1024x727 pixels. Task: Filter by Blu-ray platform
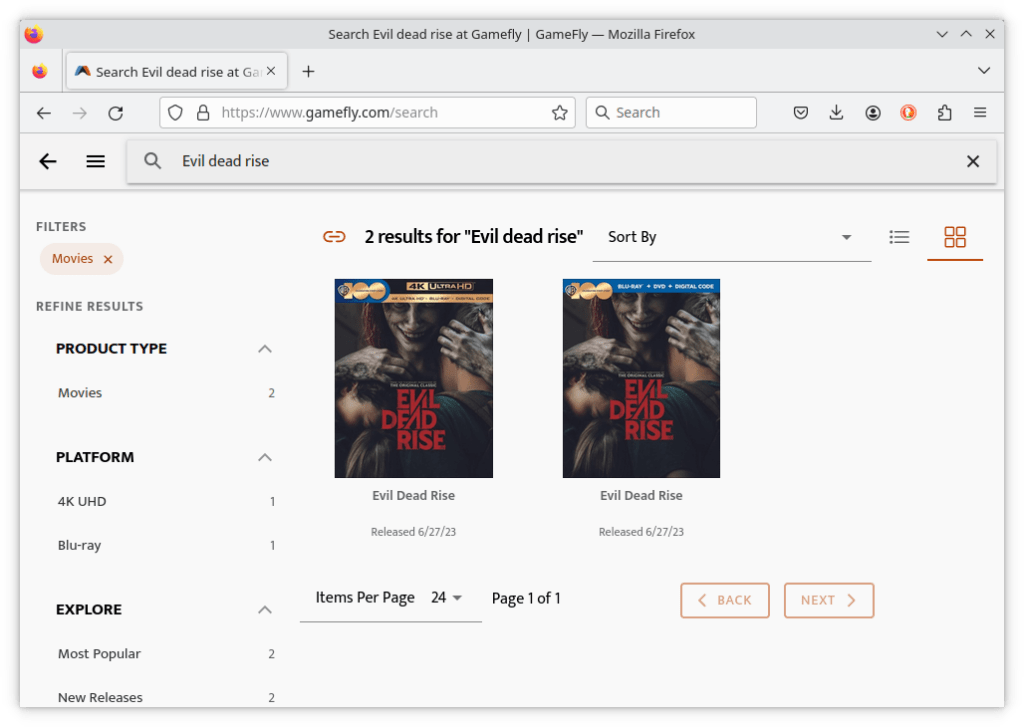pyautogui.click(x=166, y=545)
